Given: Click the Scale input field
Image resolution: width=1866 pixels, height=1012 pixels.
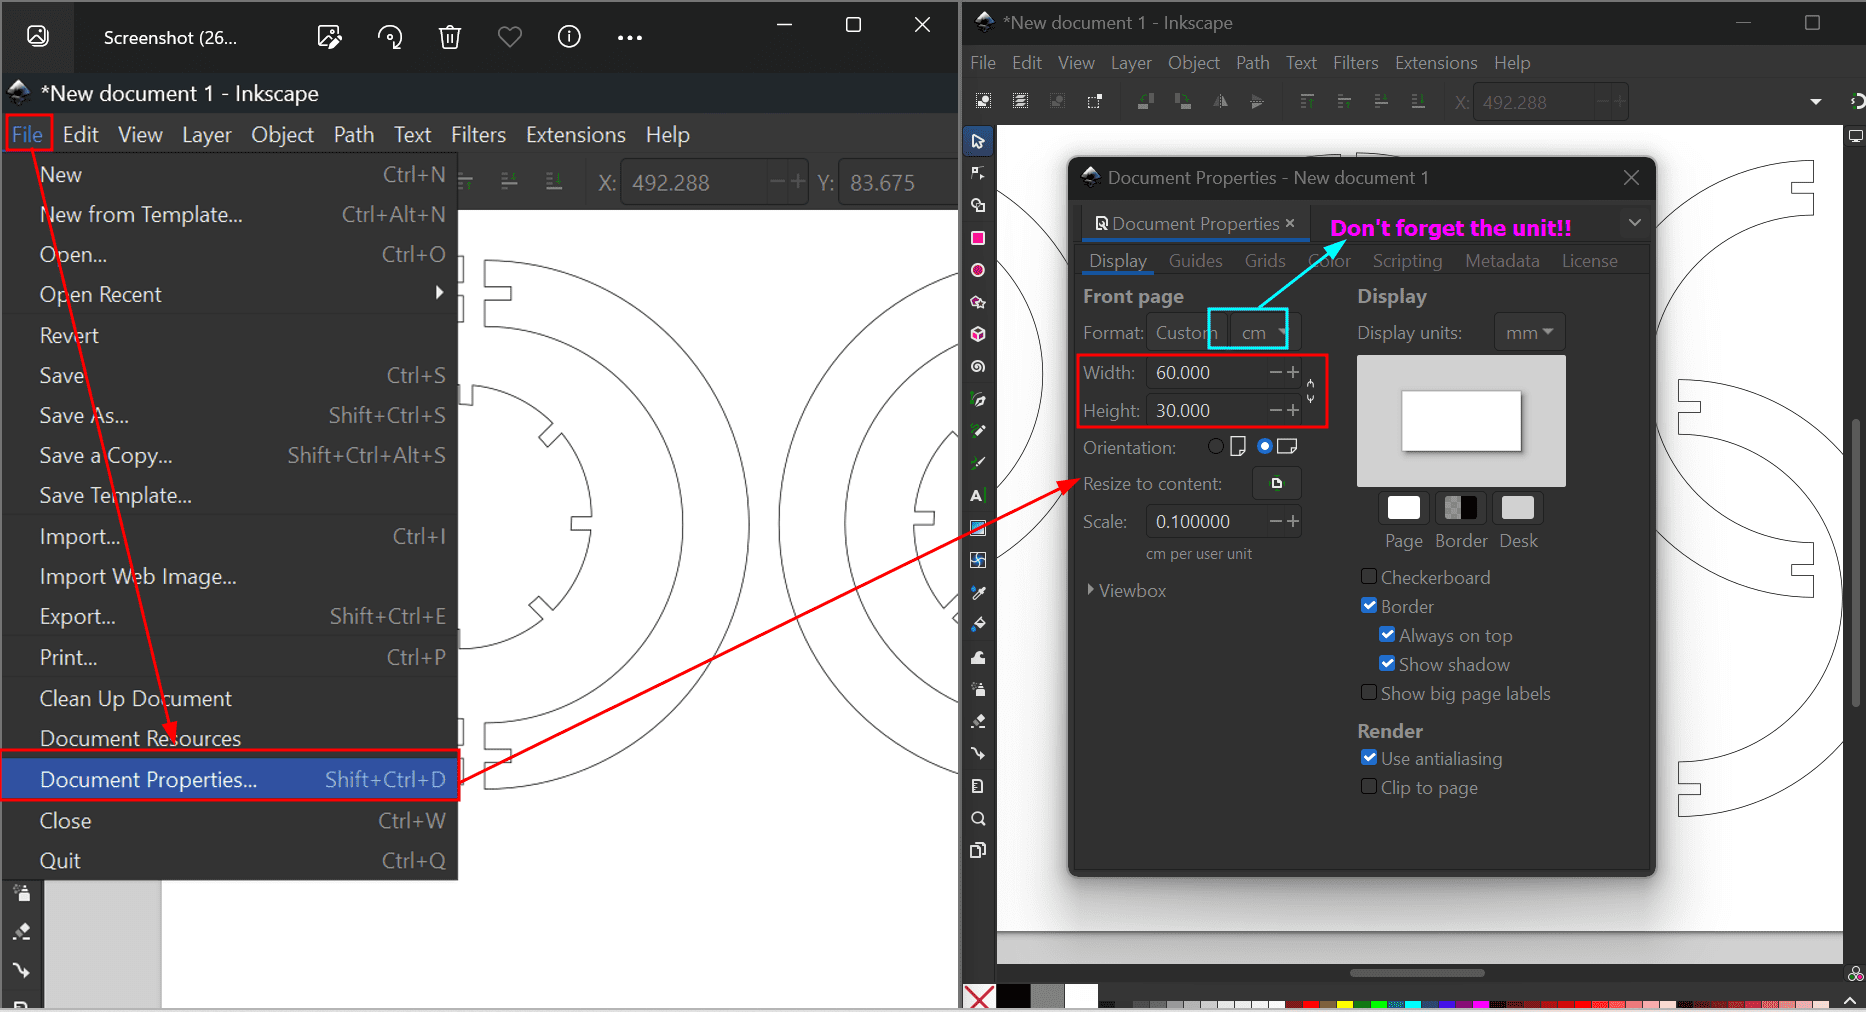Looking at the screenshot, I should [1205, 521].
